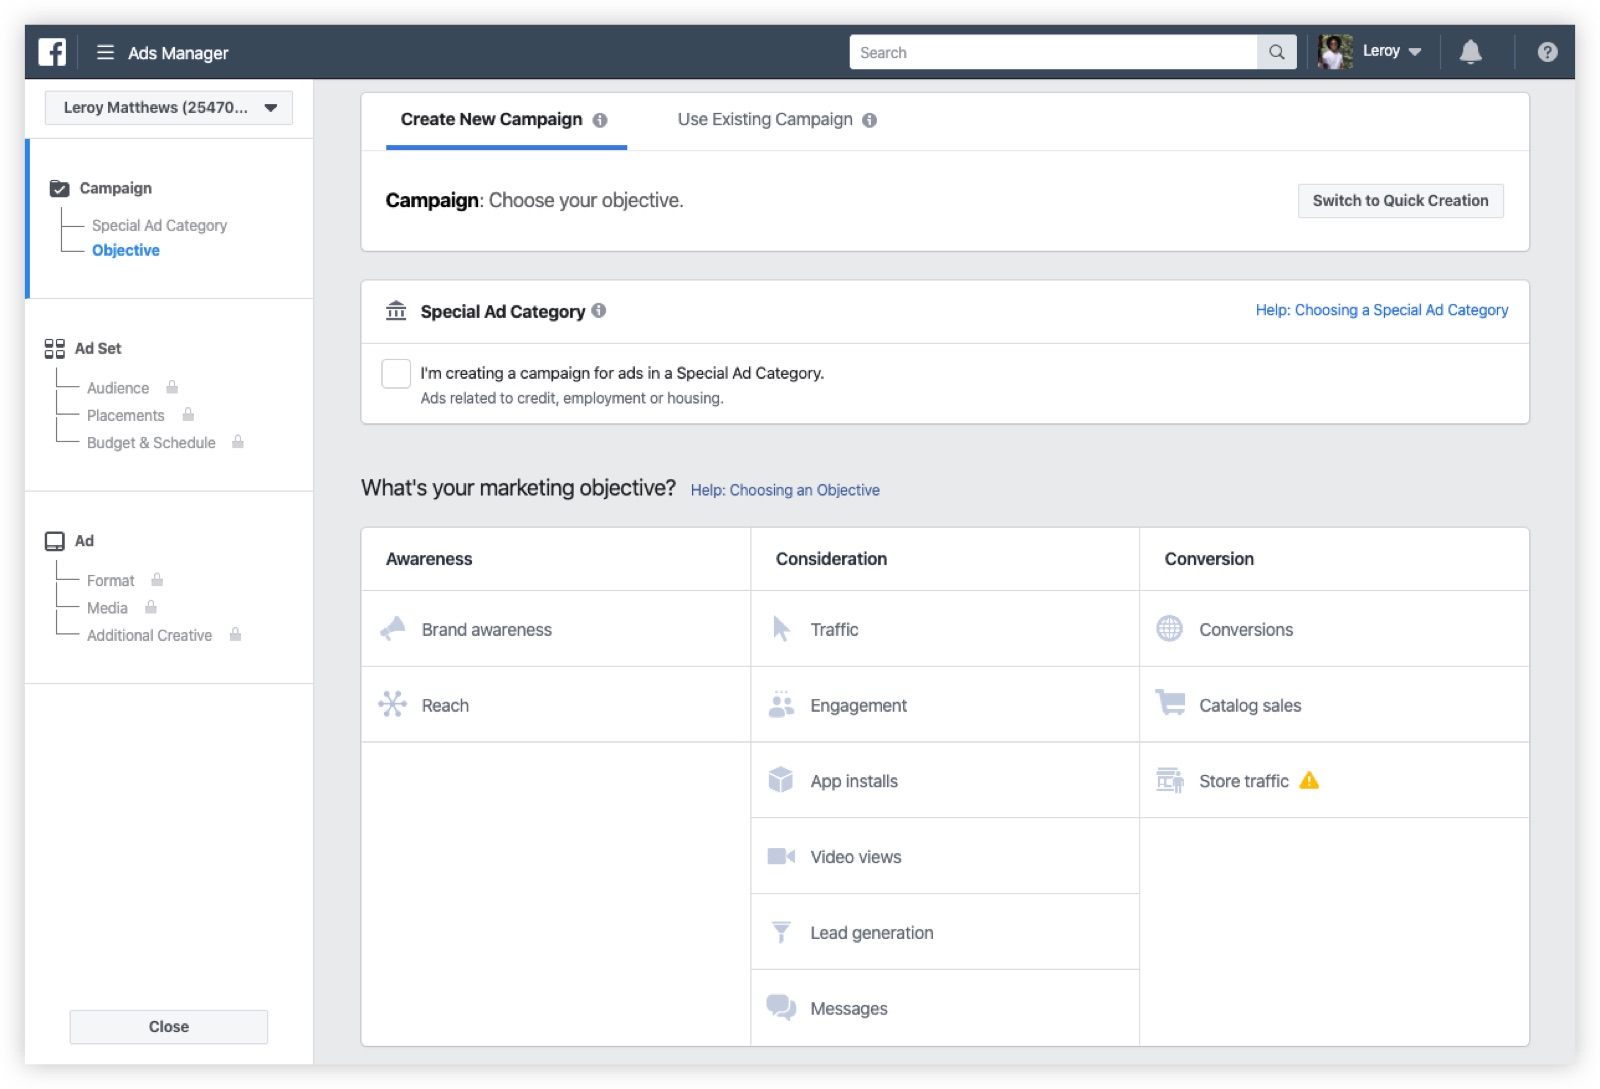This screenshot has height=1089, width=1600.
Task: Choose the Video views objective
Action: click(945, 857)
